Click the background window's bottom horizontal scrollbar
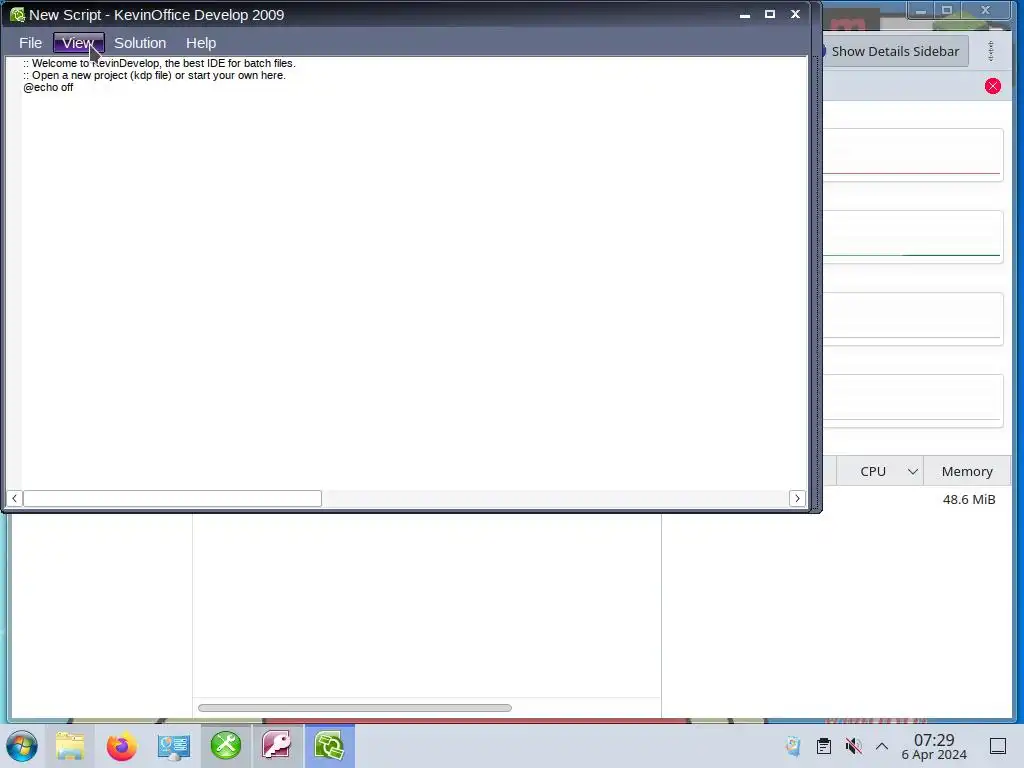 coord(355,708)
